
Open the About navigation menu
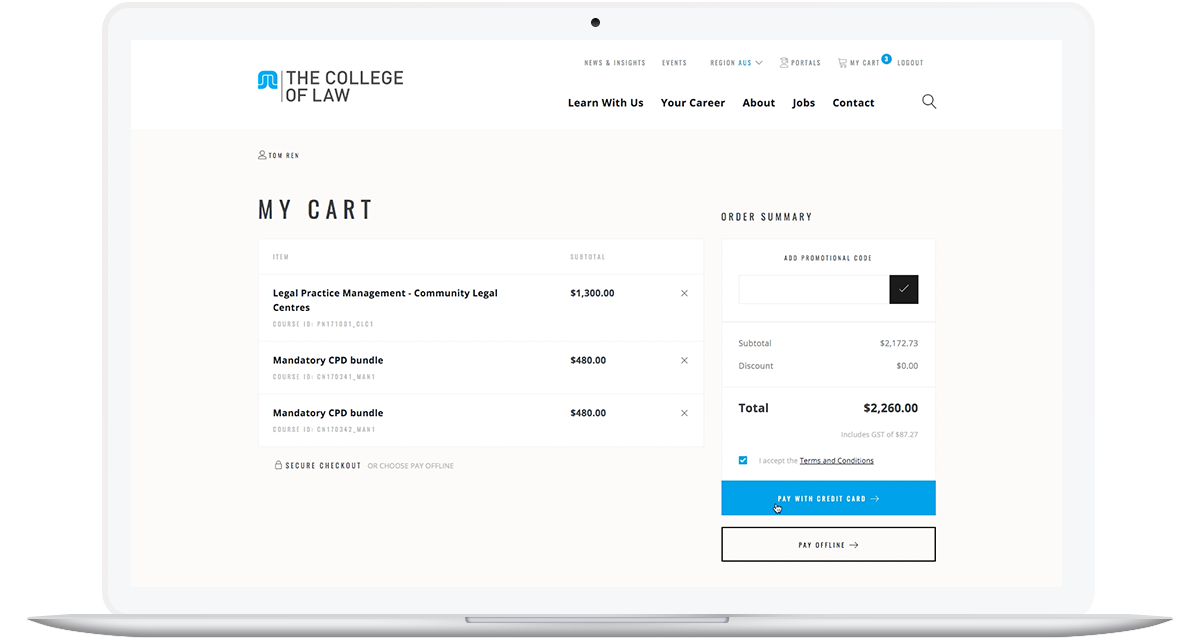pyautogui.click(x=758, y=102)
